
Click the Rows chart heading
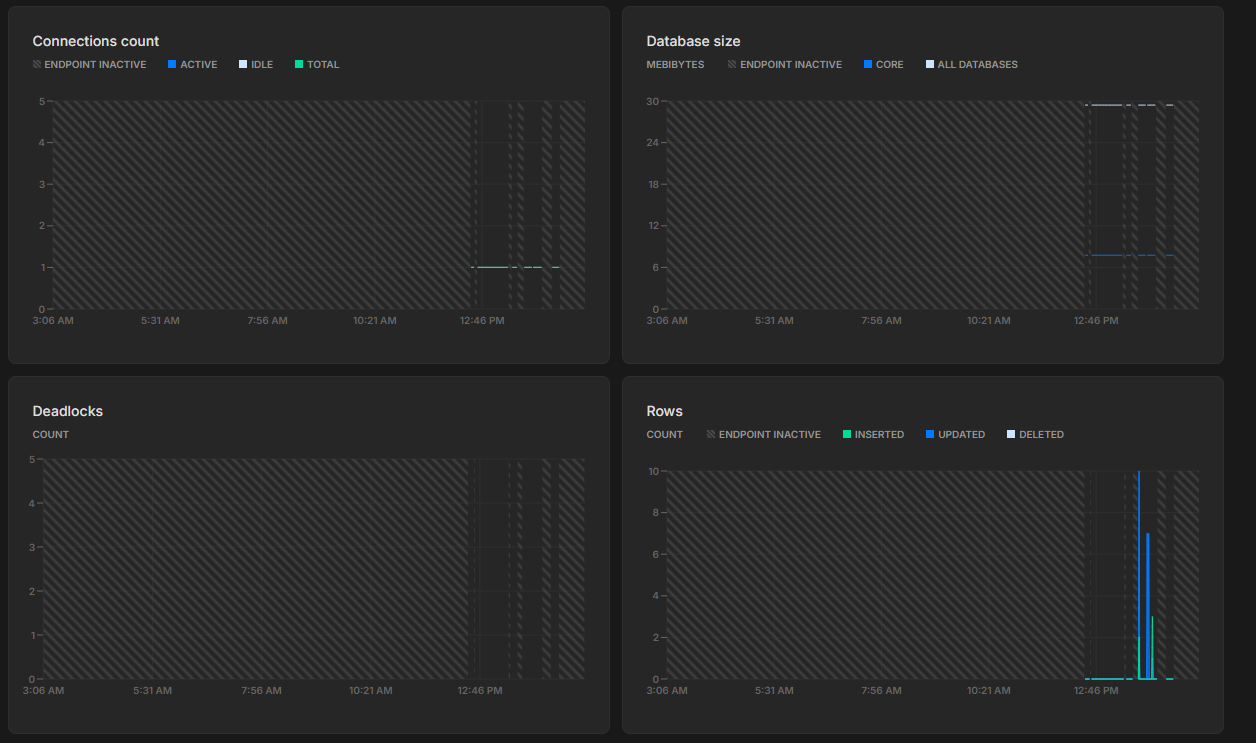[665, 411]
